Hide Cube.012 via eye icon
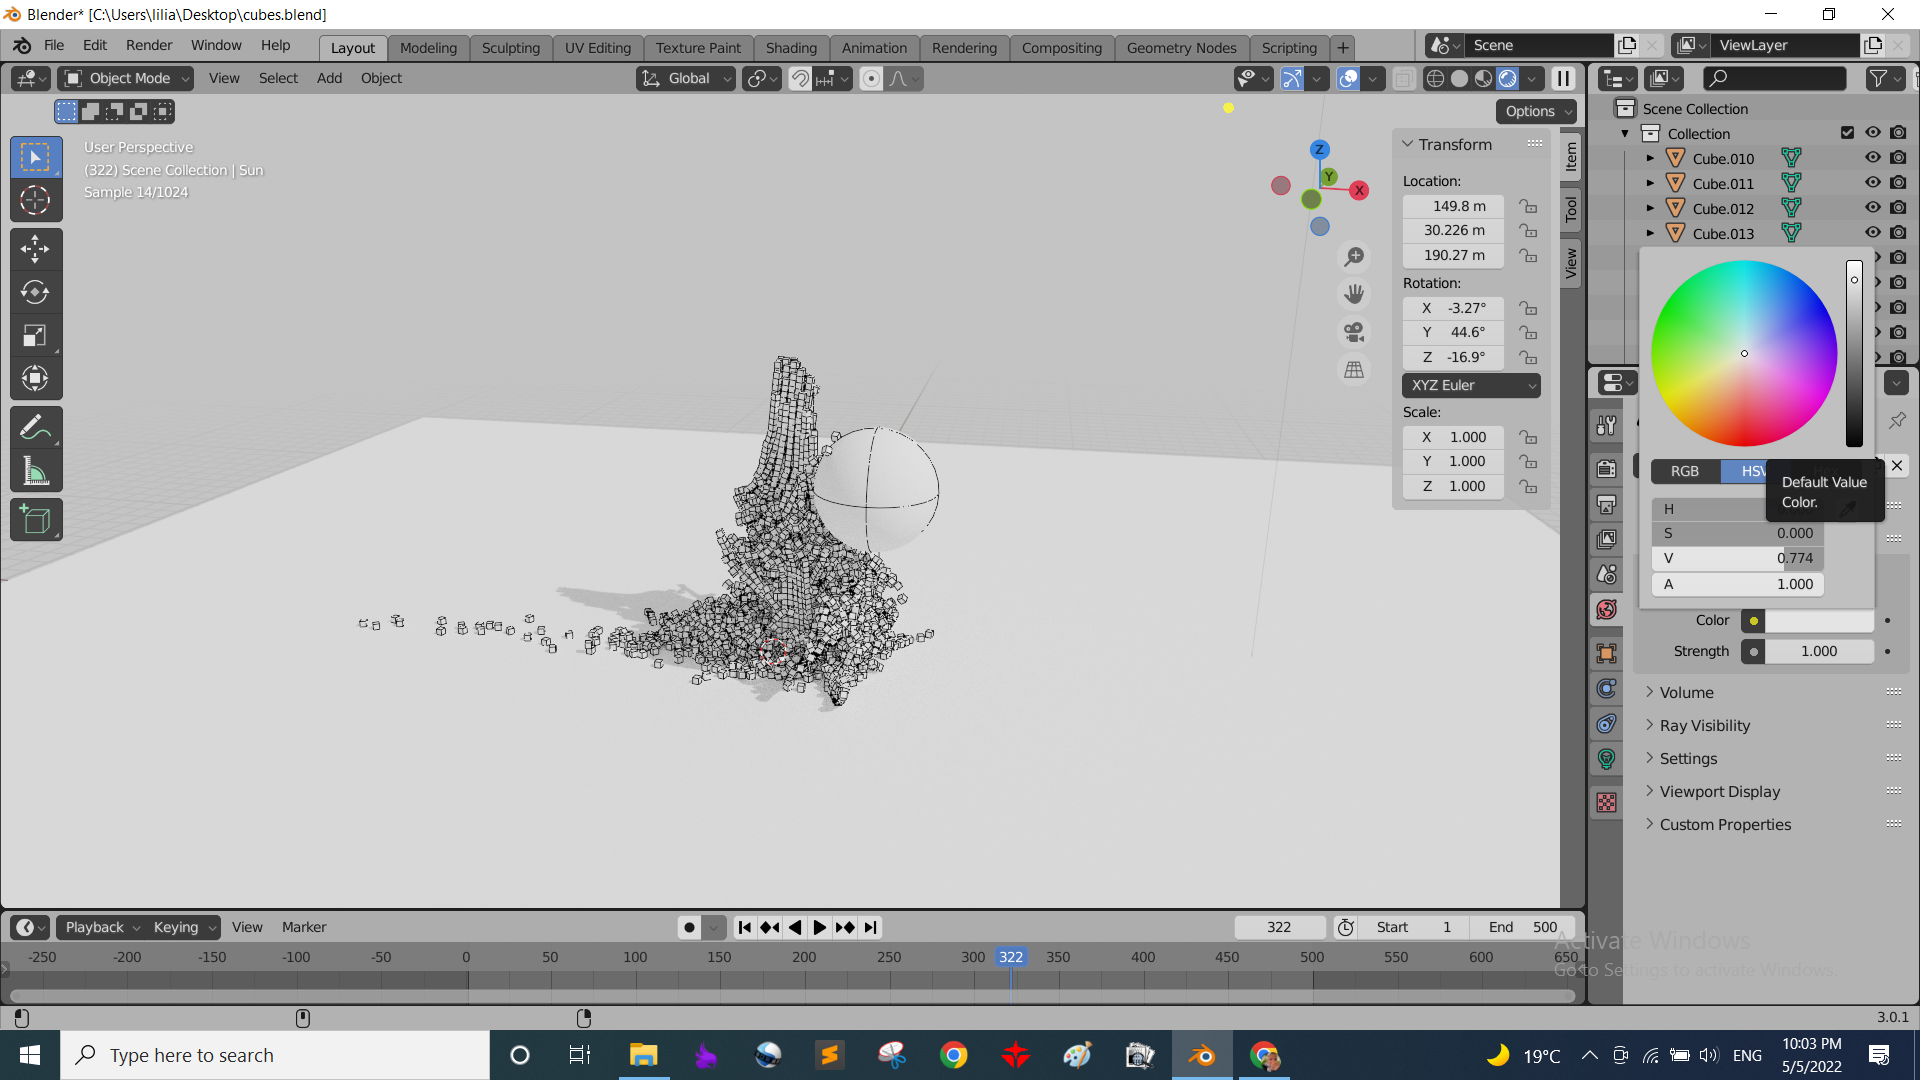Image resolution: width=1920 pixels, height=1080 pixels. (x=1873, y=208)
